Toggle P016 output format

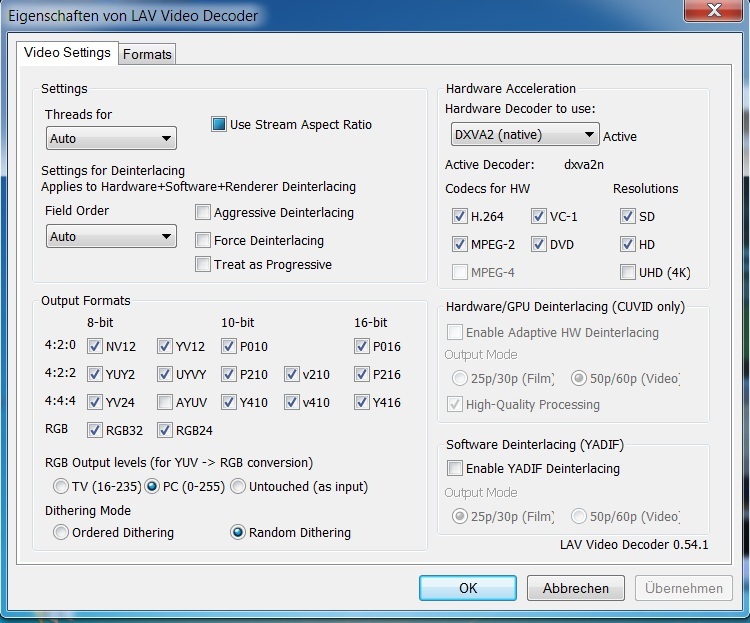[x=362, y=346]
